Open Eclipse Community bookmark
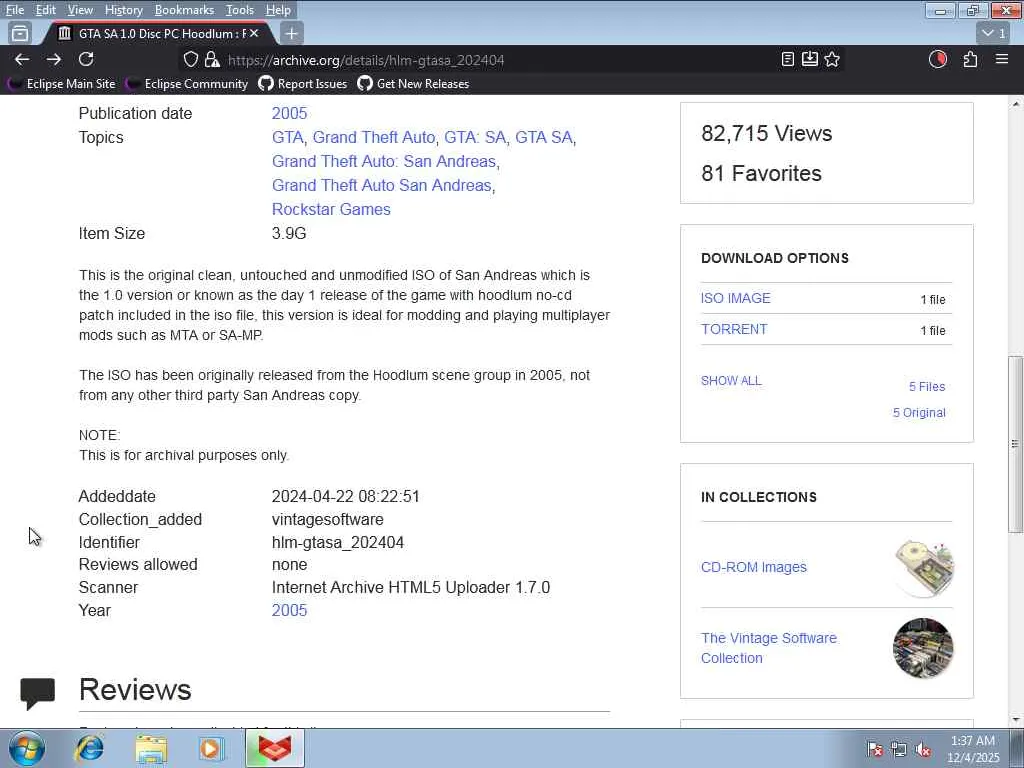 [x=187, y=84]
